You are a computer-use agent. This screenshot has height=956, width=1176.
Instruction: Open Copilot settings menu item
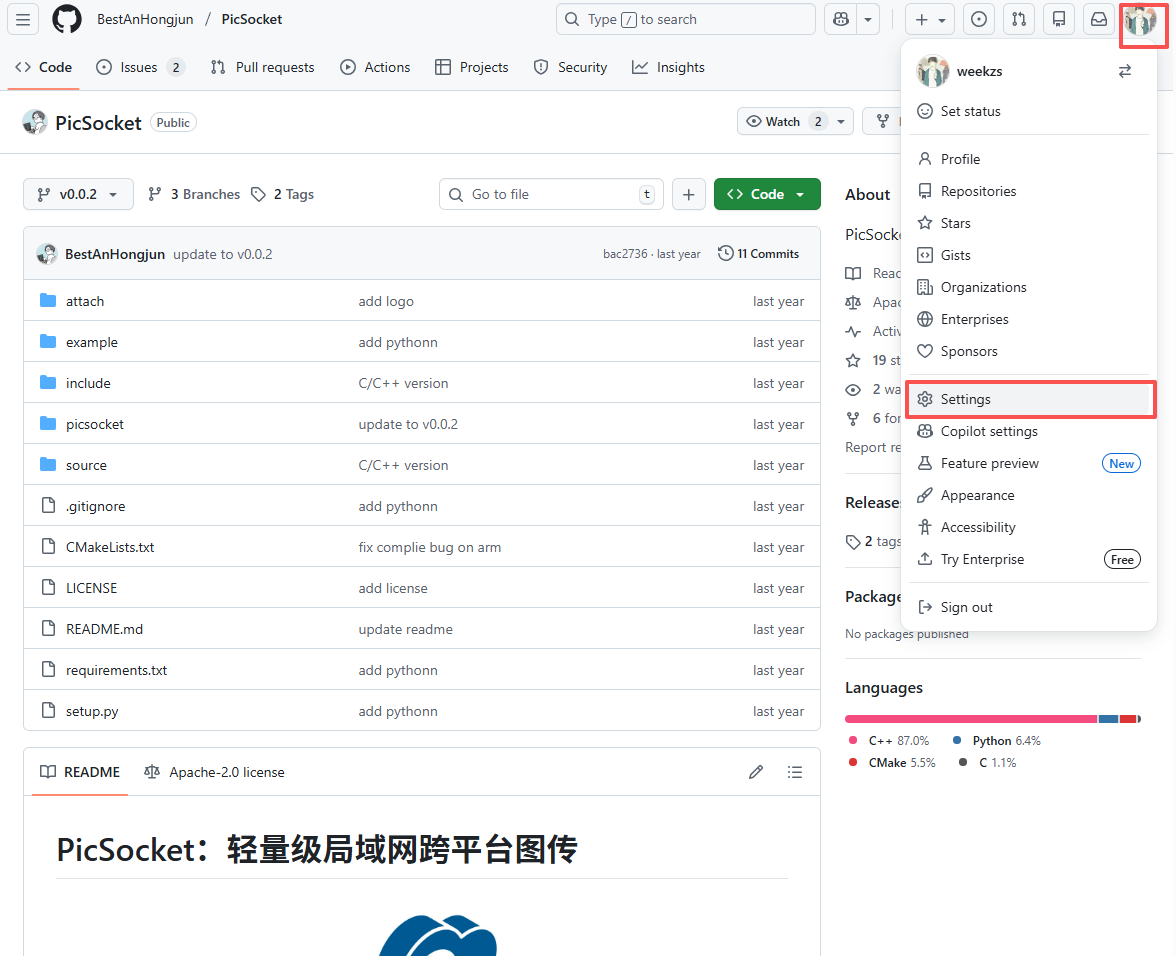1028,431
